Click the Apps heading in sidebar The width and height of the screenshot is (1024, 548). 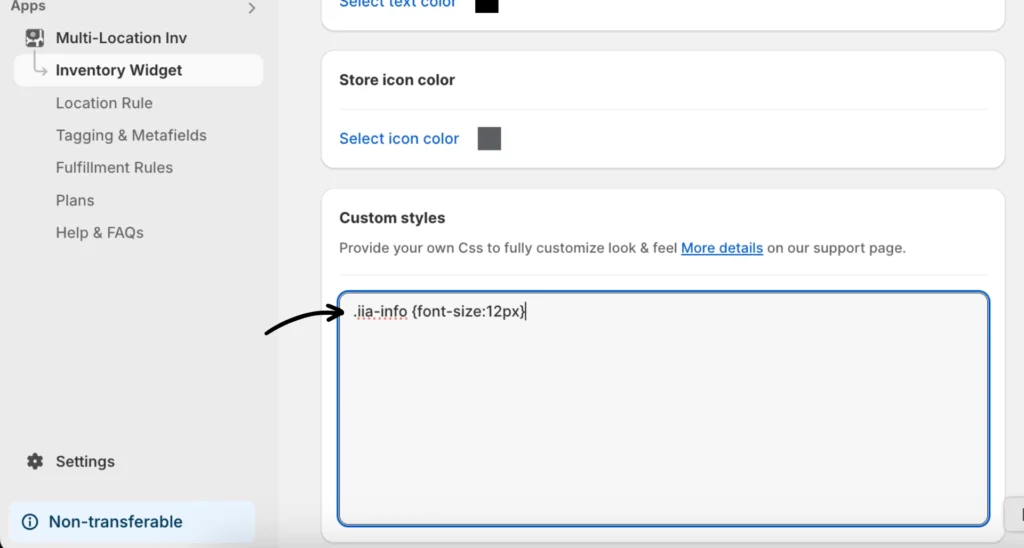(28, 7)
